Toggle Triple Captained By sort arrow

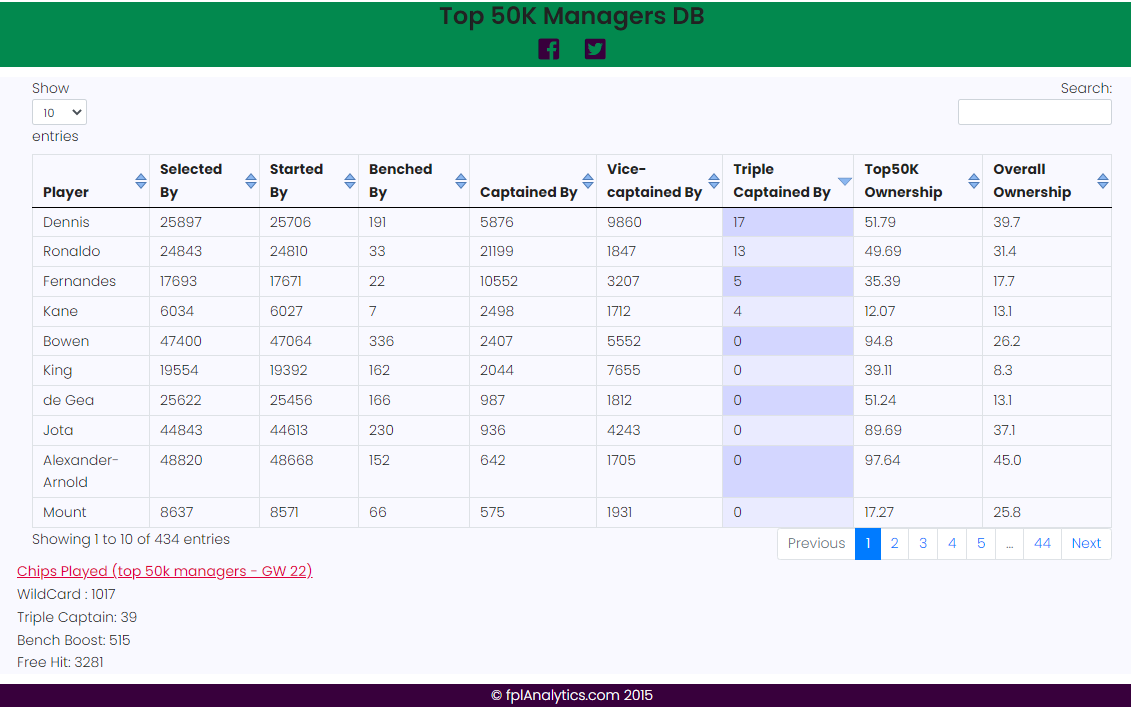tap(845, 181)
